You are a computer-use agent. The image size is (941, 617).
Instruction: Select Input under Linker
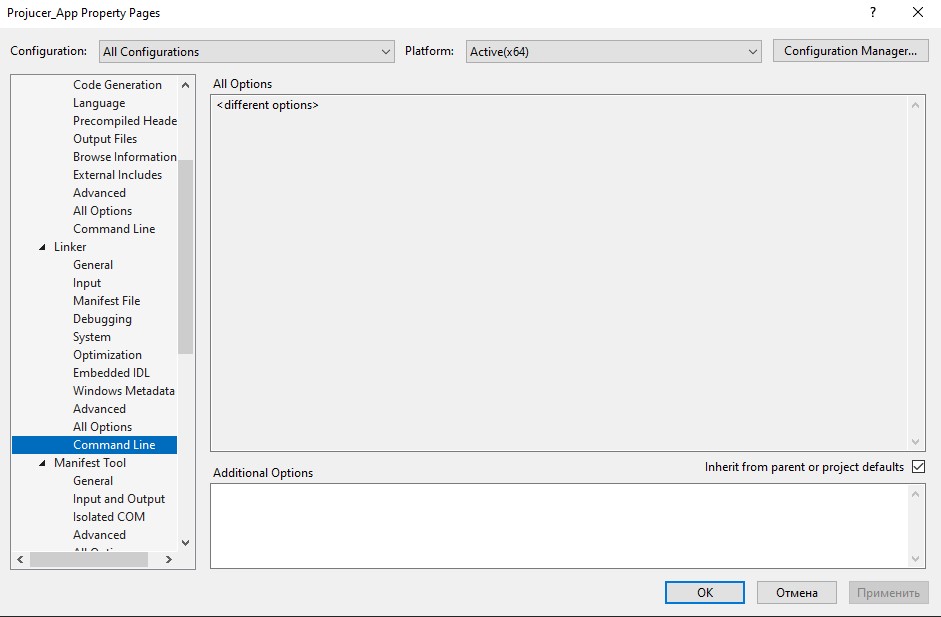pos(87,283)
